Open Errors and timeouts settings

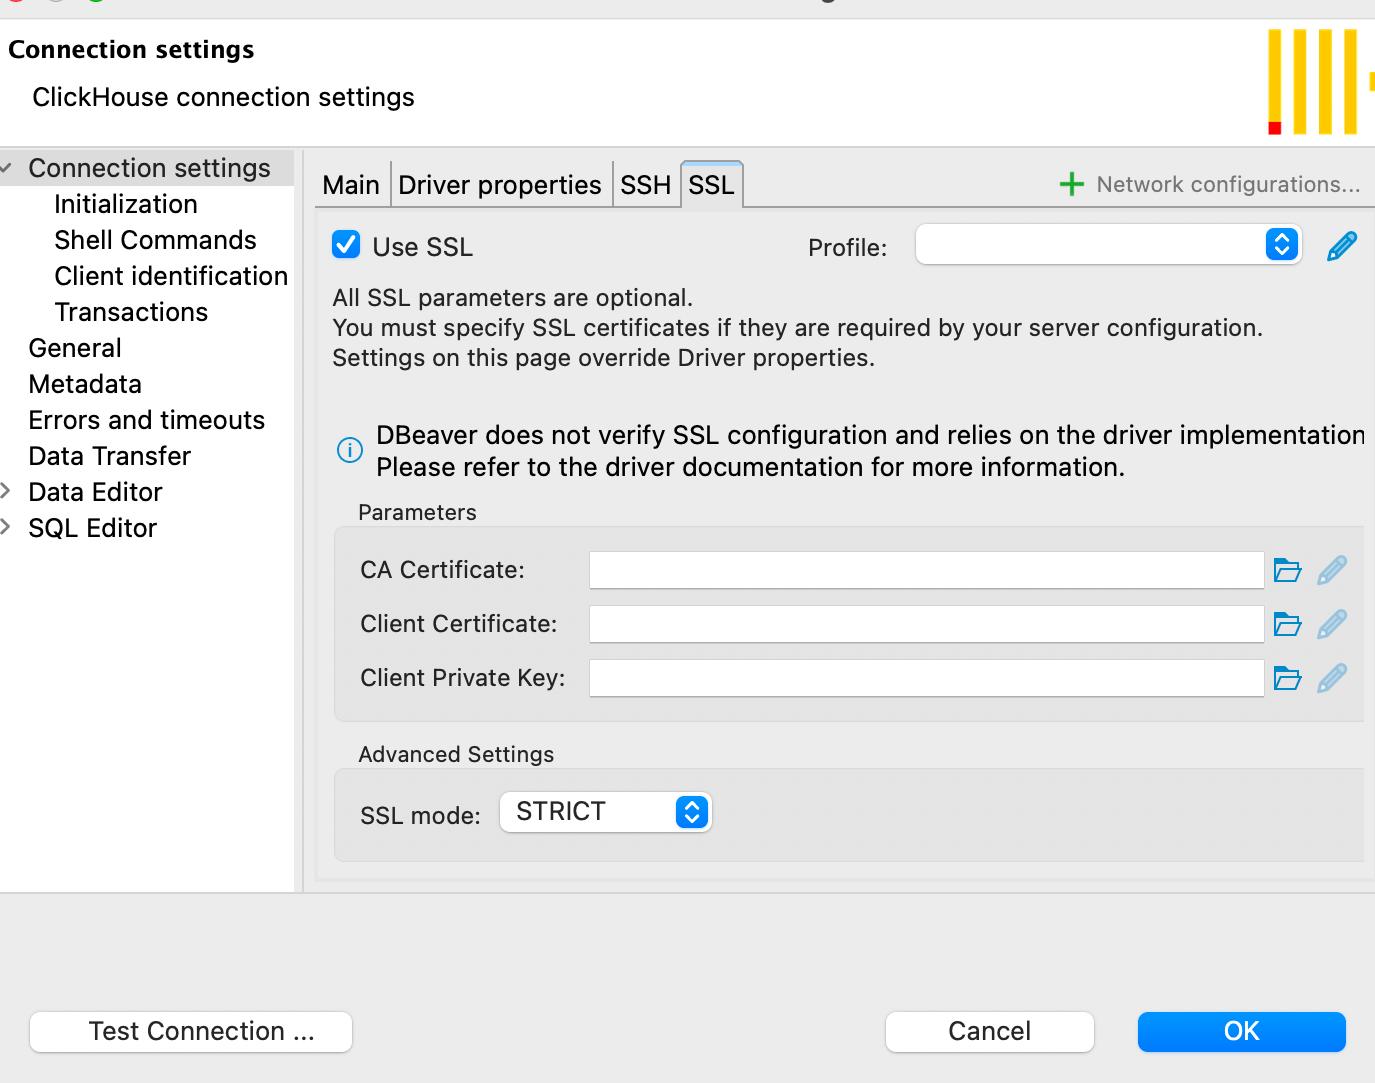[146, 420]
